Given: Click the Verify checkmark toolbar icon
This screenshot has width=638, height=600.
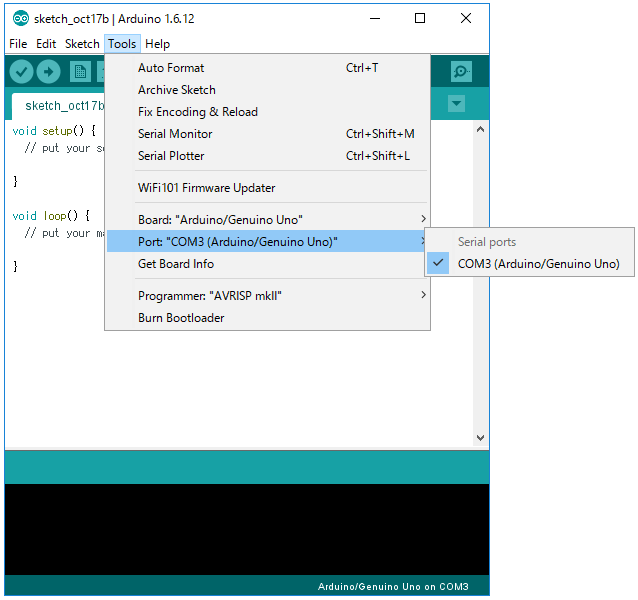Looking at the screenshot, I should (21, 72).
